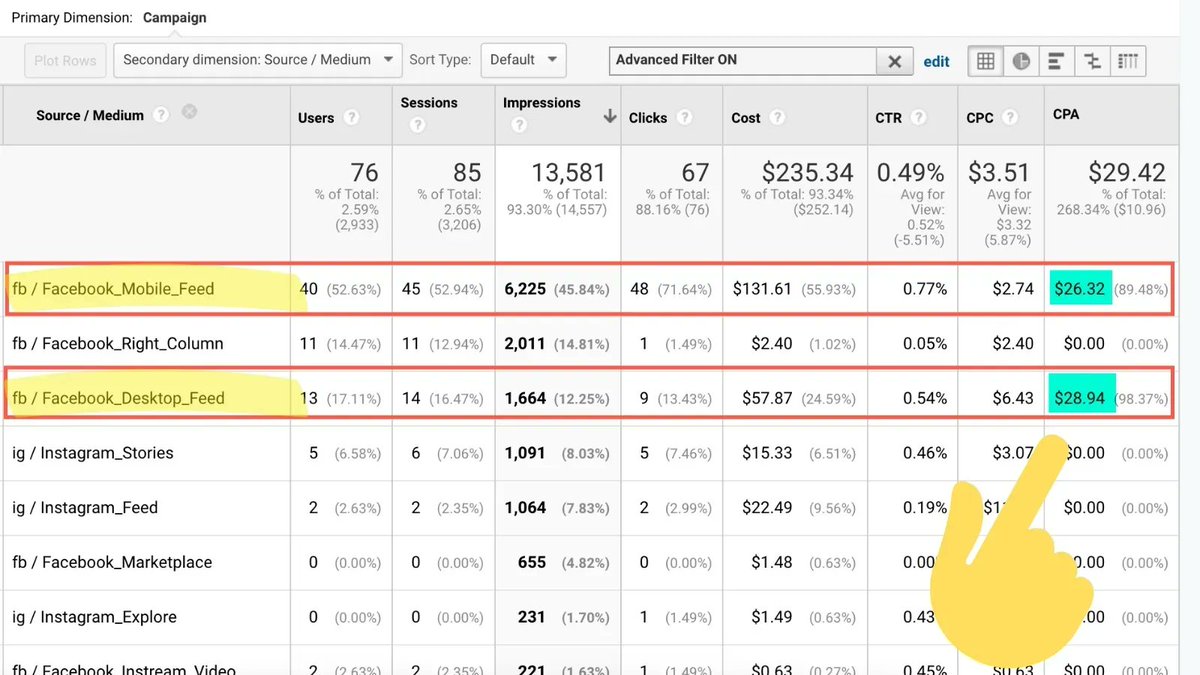Switch to data table view icon

[x=986, y=61]
